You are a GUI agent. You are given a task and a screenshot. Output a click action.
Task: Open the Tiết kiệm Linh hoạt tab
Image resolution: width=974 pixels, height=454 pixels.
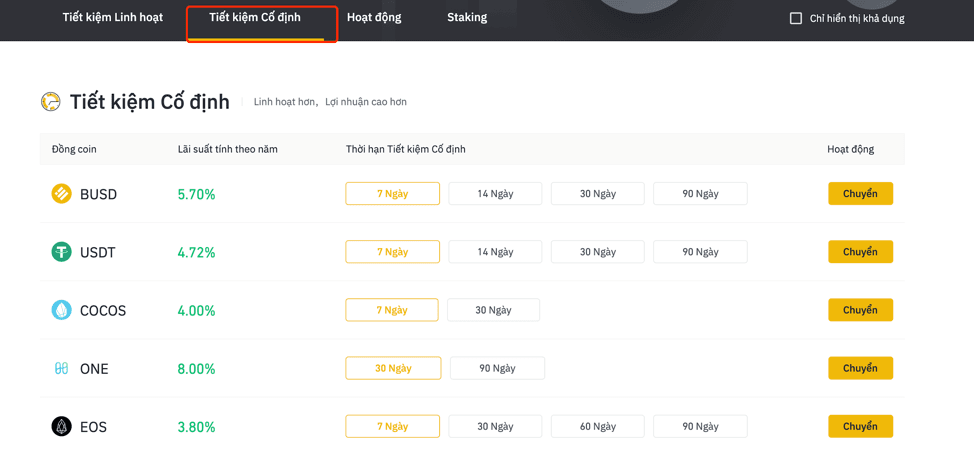tap(112, 17)
